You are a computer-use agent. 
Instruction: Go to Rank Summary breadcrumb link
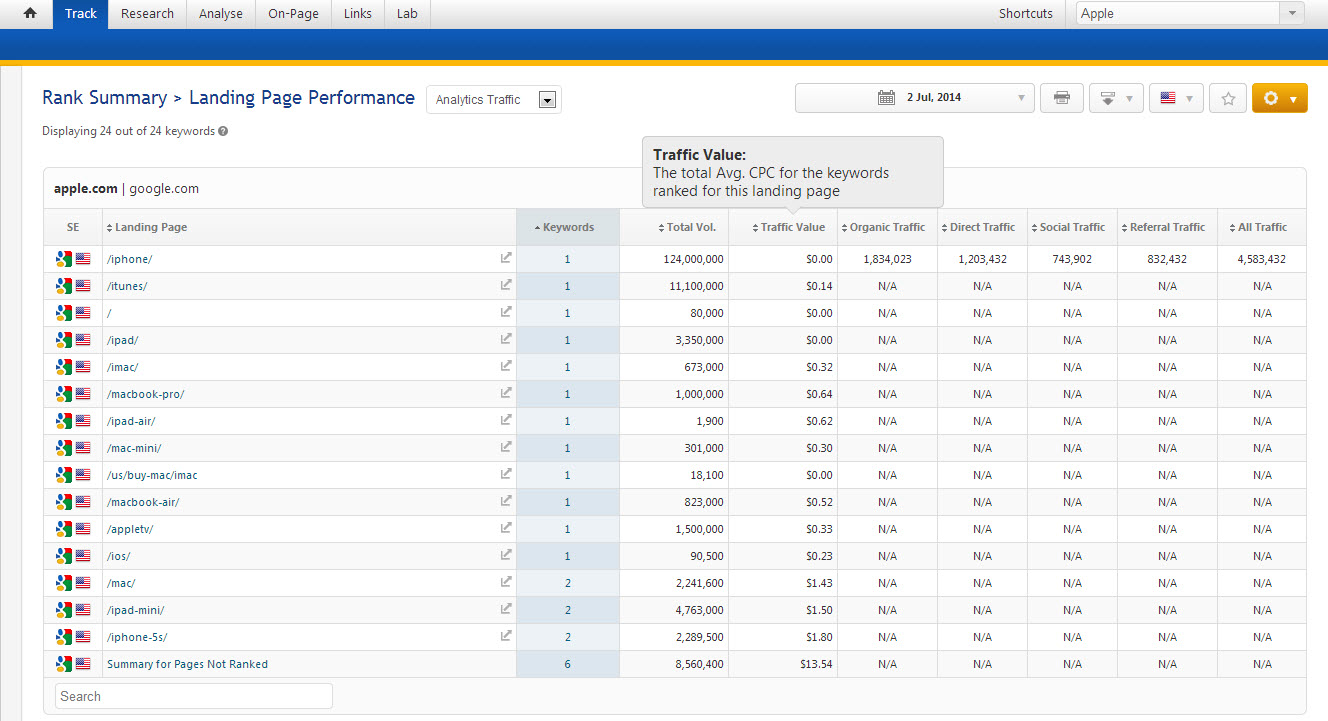104,98
